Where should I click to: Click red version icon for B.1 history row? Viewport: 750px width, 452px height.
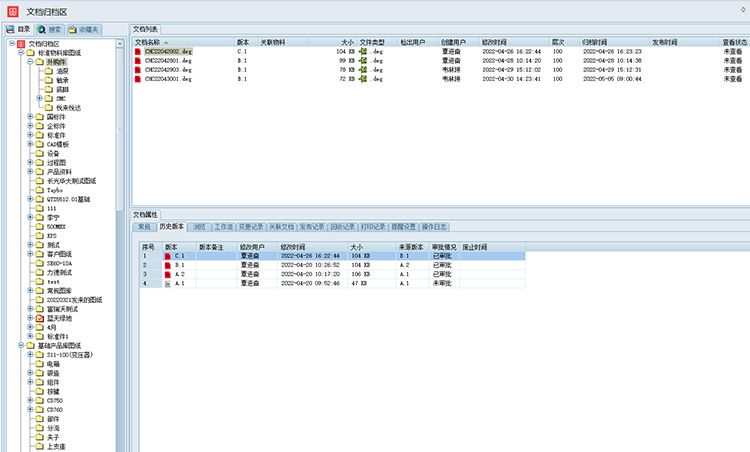coord(167,265)
